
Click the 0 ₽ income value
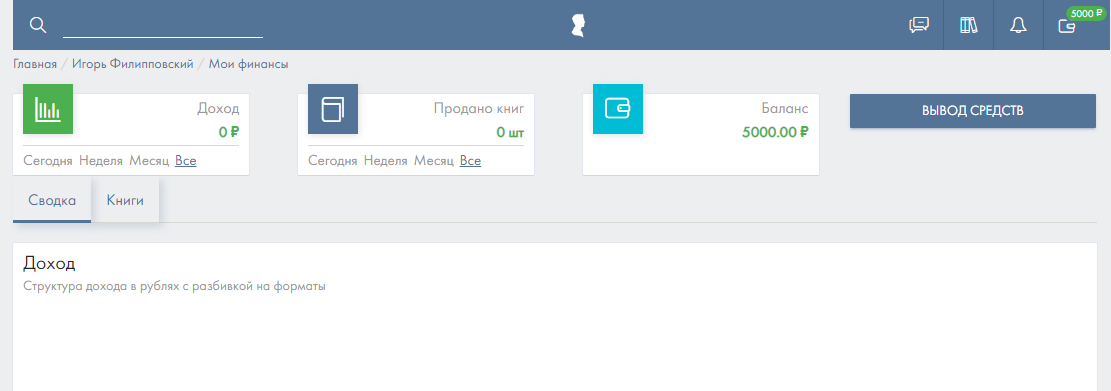point(229,132)
